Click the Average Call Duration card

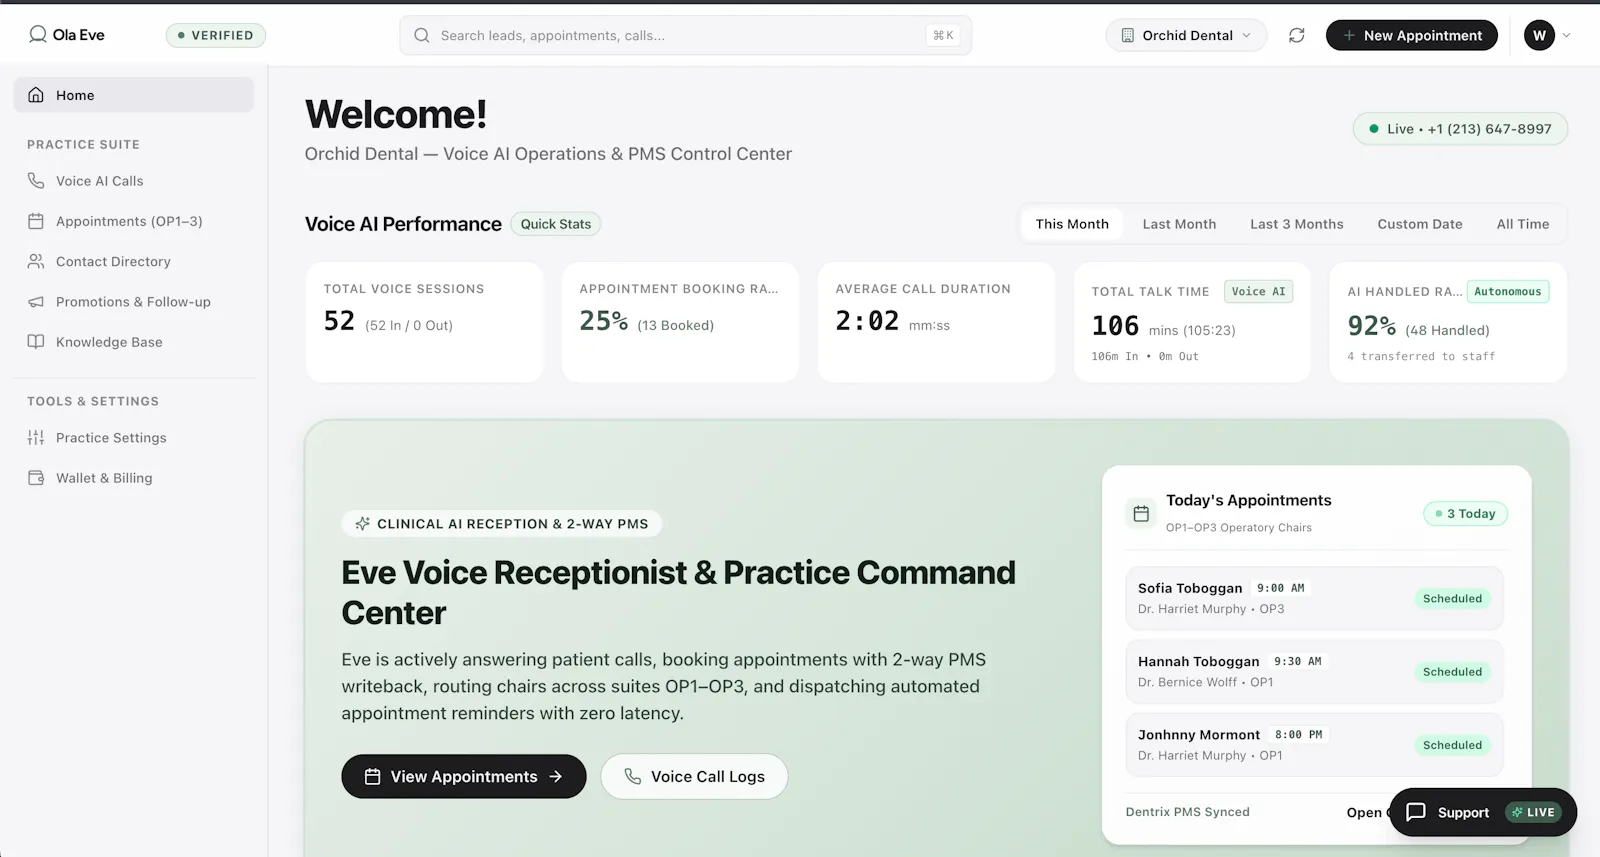(936, 322)
